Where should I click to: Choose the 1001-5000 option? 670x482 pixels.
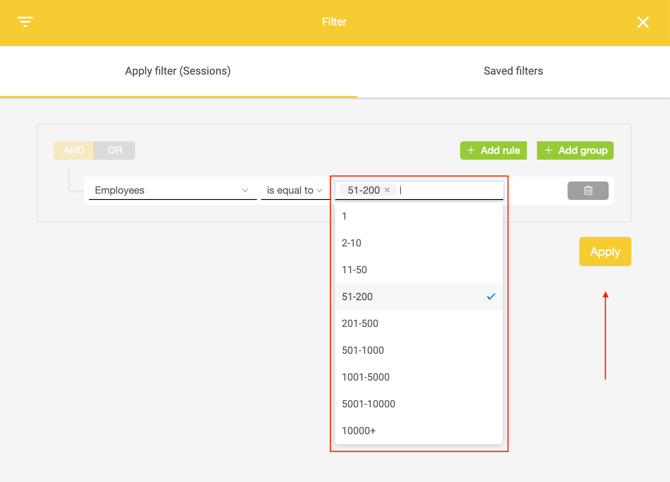[x=366, y=377]
